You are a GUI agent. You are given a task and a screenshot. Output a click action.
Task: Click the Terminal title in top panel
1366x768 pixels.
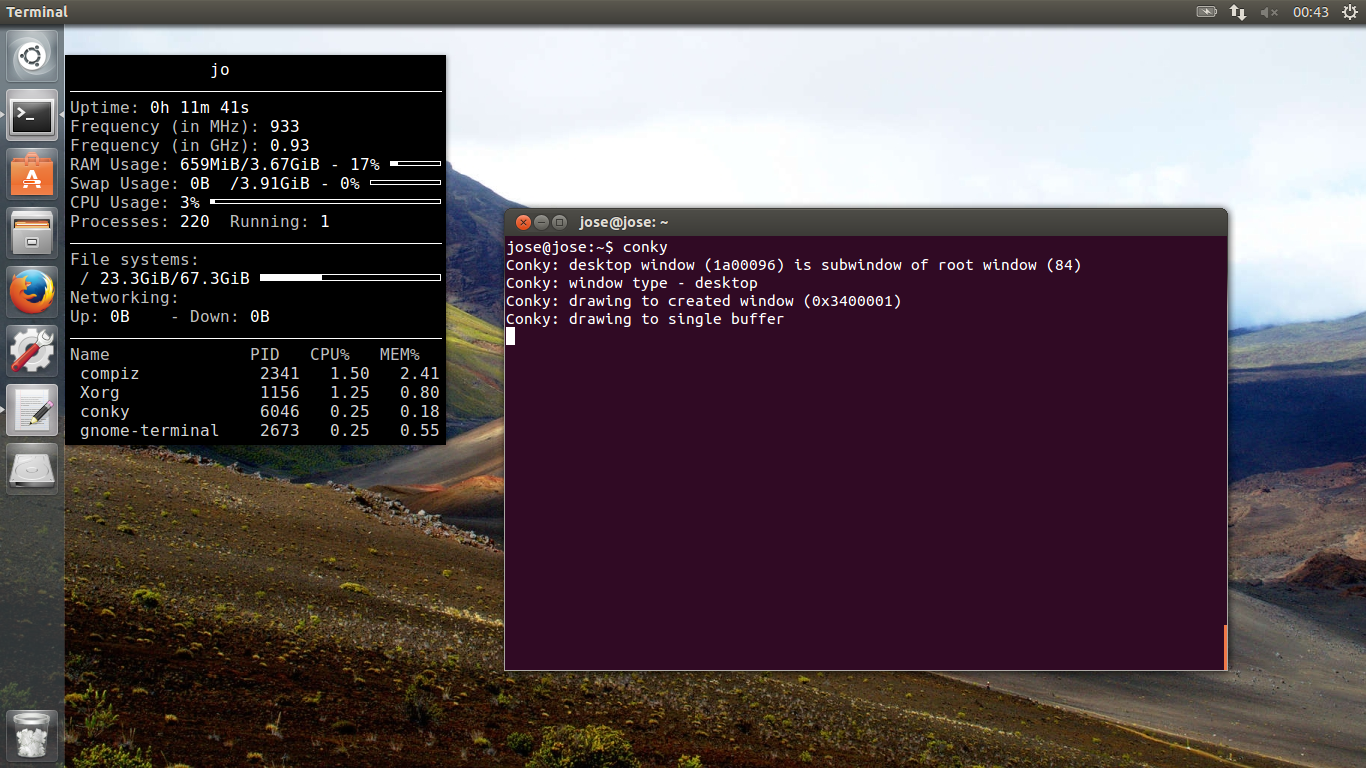tap(37, 12)
